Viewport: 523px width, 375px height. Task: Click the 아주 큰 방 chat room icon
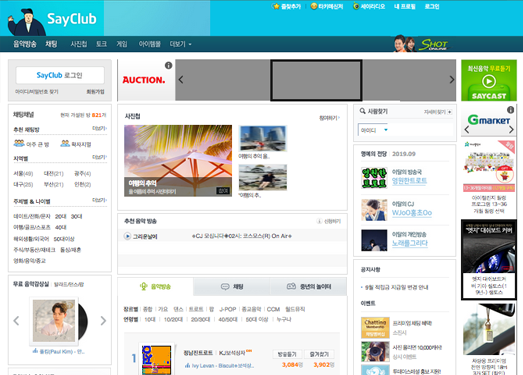pos(19,143)
